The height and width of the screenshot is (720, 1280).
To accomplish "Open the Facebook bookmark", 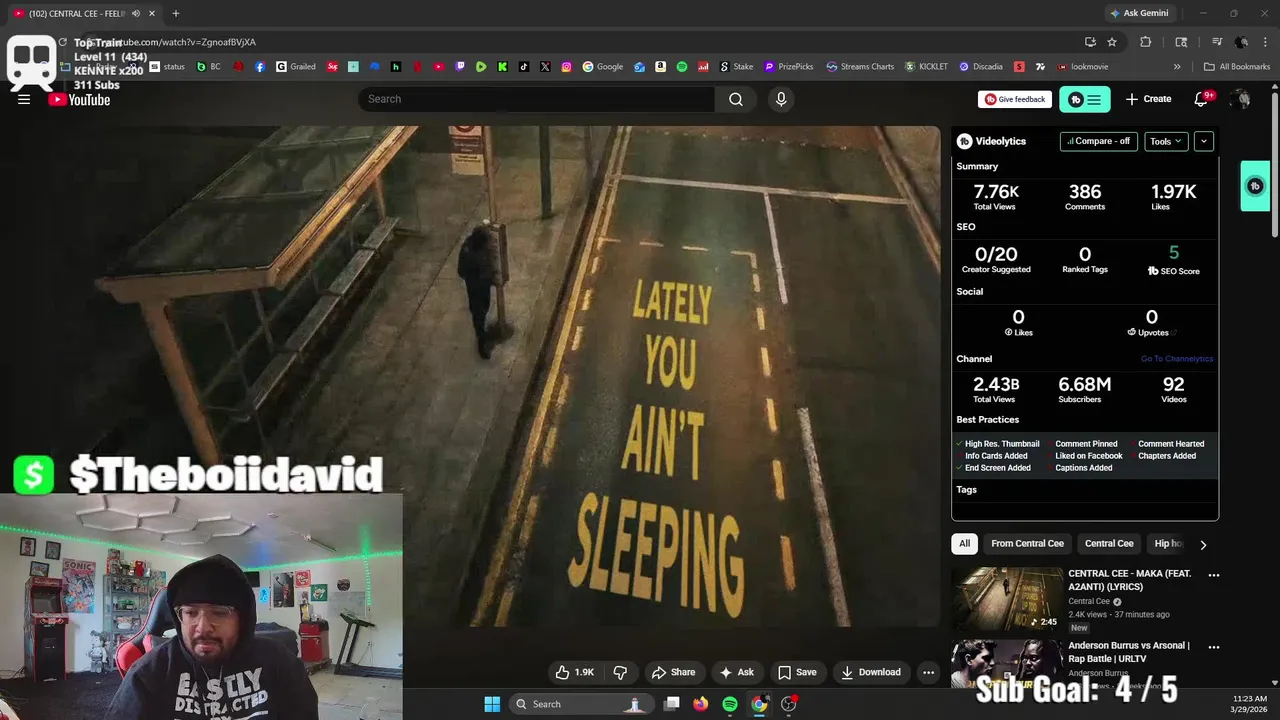I will pyautogui.click(x=260, y=67).
